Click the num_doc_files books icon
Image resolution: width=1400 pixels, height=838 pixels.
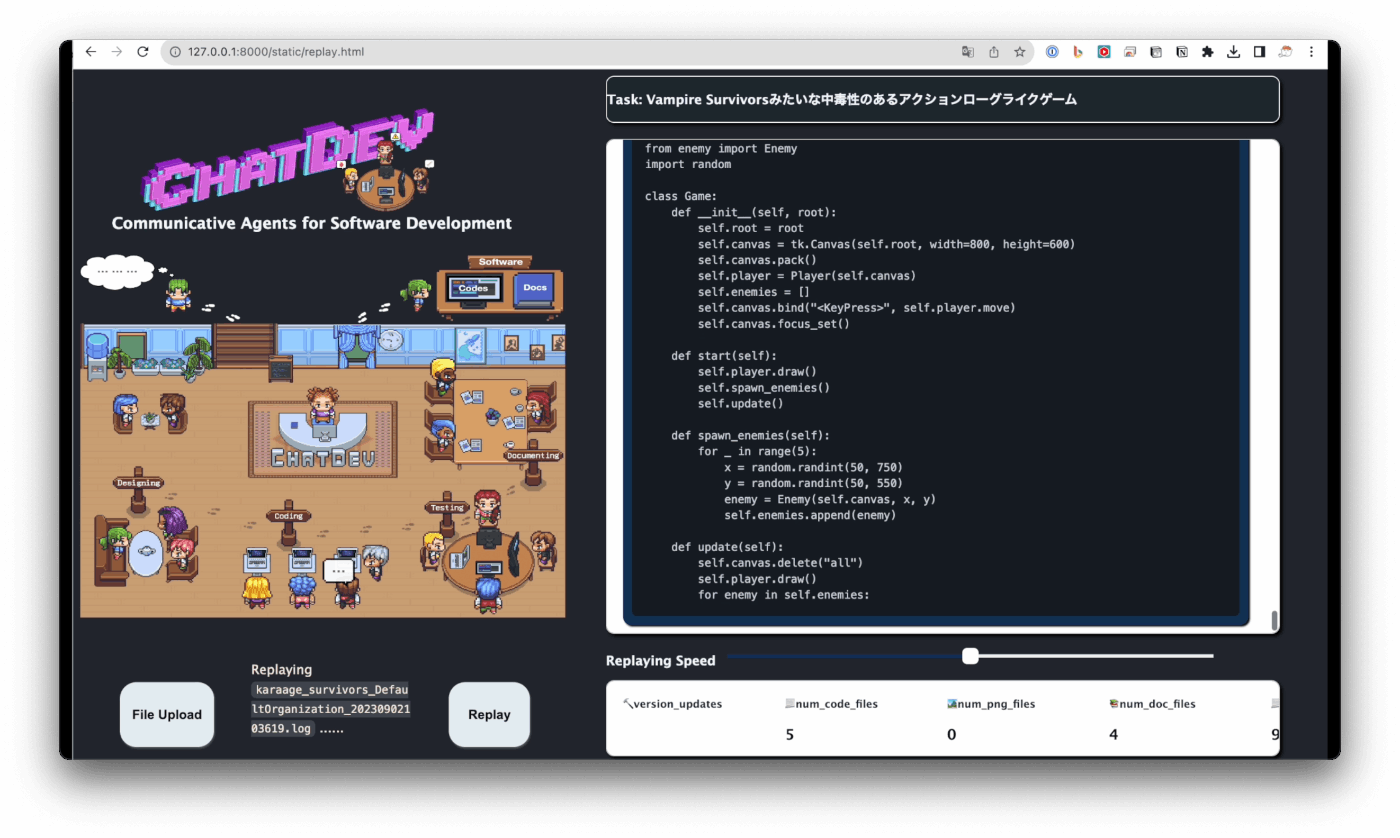(1114, 704)
